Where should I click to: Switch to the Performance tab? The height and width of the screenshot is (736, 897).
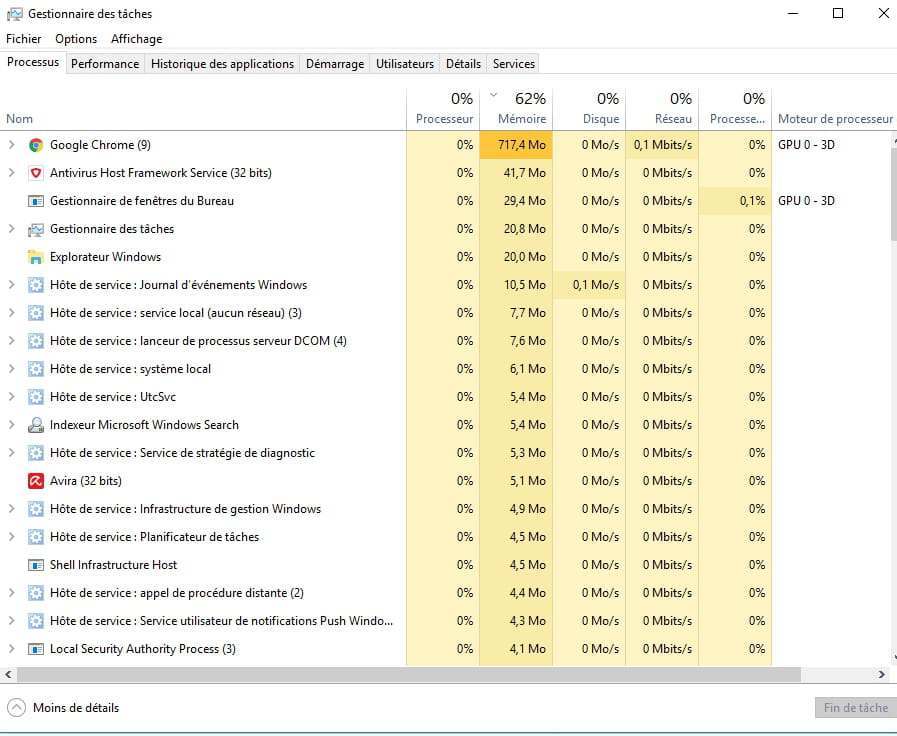pos(105,64)
